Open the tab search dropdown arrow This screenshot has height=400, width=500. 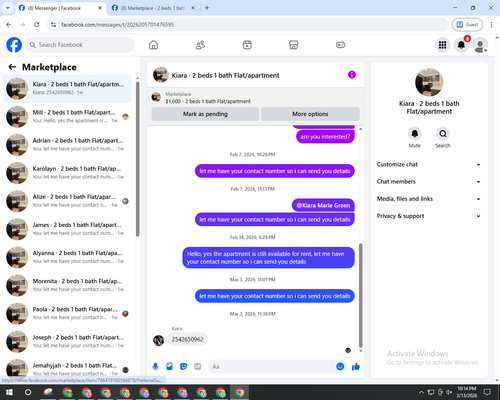(x=7, y=8)
